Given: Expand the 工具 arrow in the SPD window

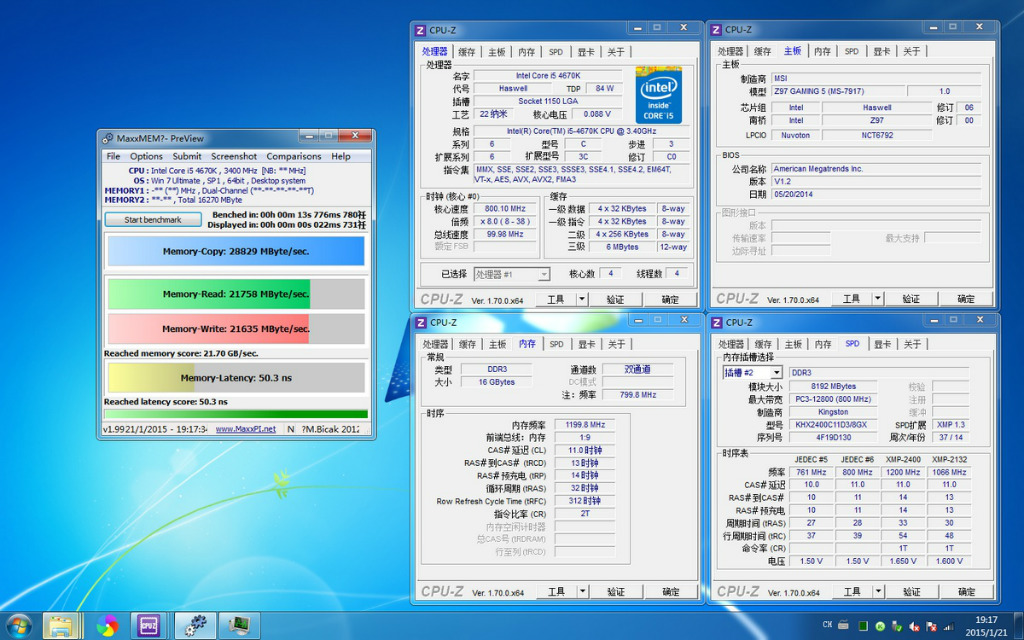Looking at the screenshot, I should pos(878,592).
